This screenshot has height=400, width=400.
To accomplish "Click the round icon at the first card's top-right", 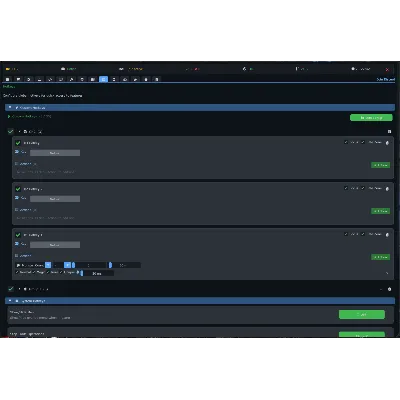I will coord(387,143).
